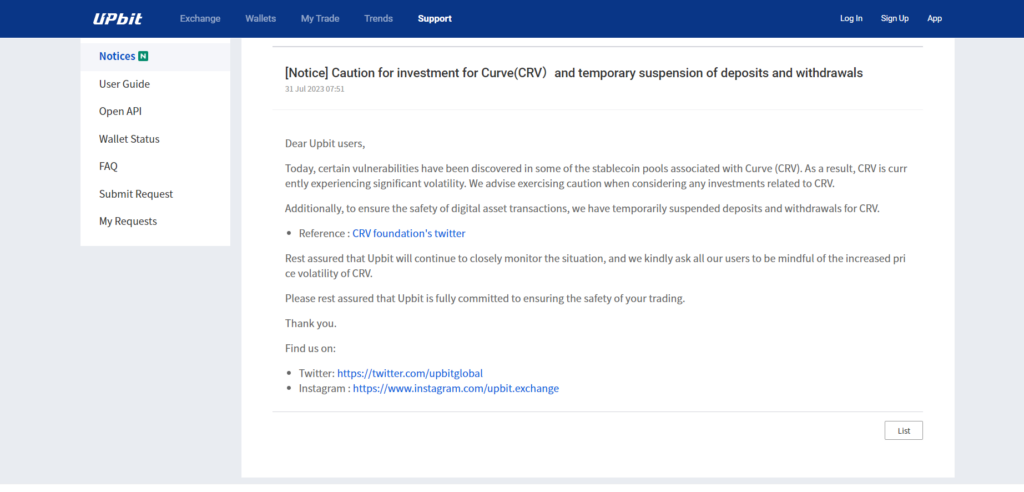Click the Sign Up link

tap(894, 19)
